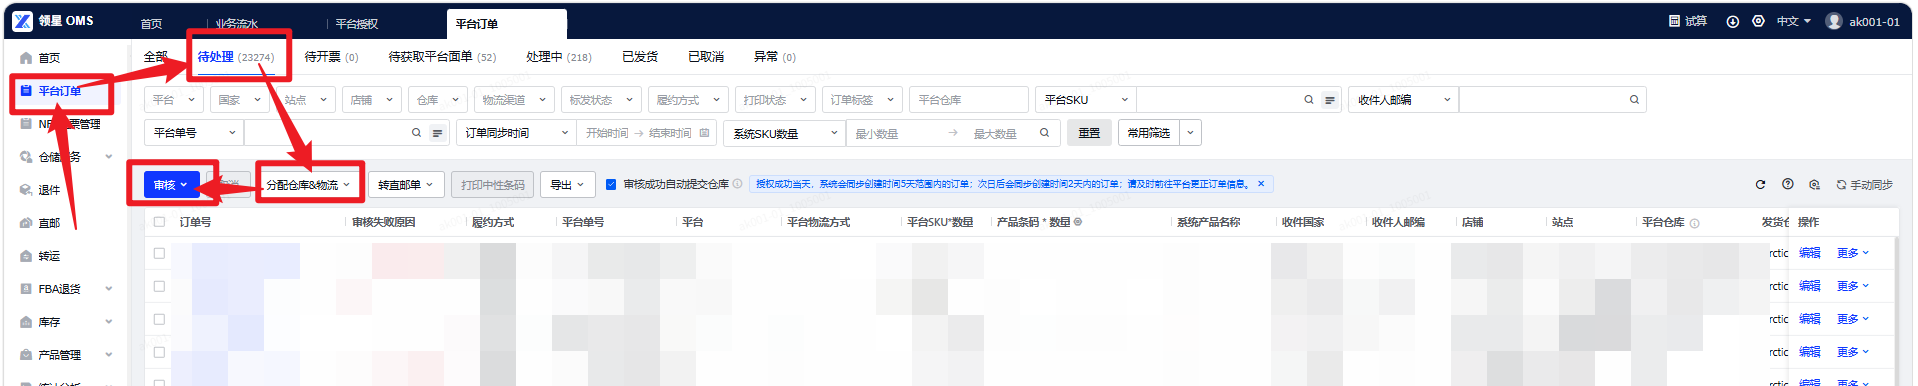1918x386 pixels.
Task: Click the batch-input list icon in 平台SKU field
Action: click(x=1329, y=100)
